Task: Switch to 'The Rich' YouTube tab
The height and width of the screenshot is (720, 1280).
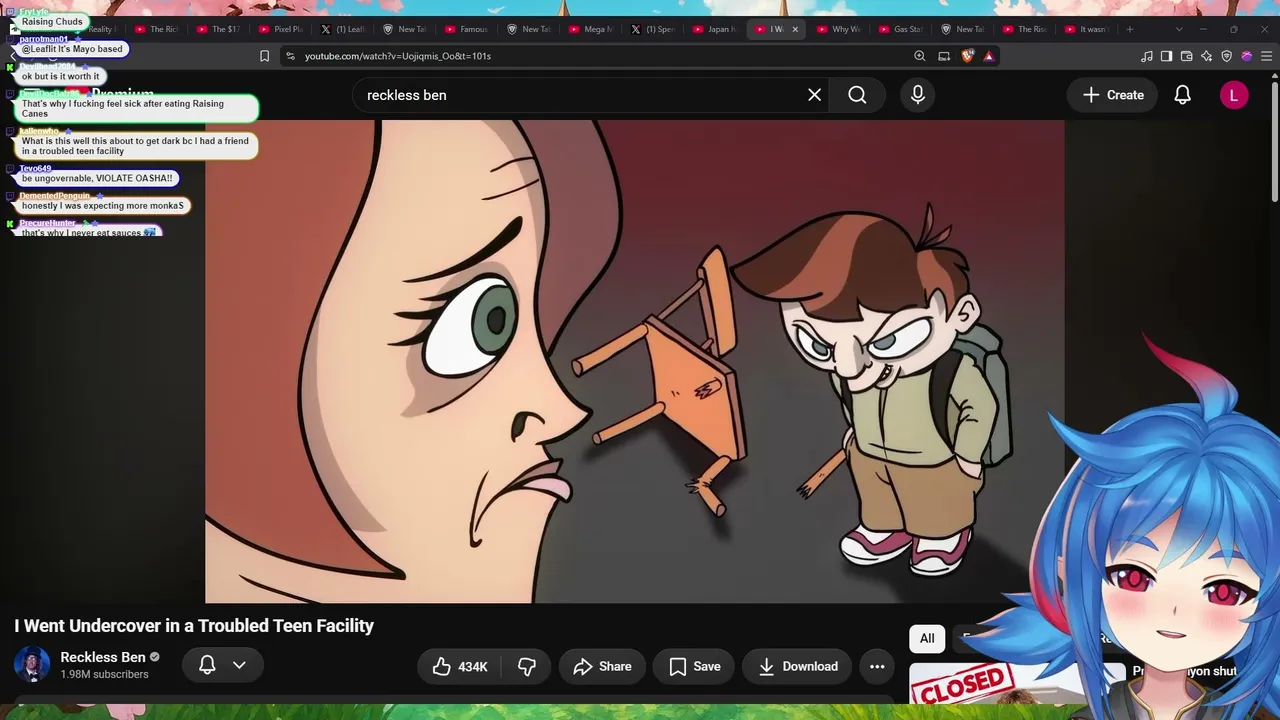Action: [156, 29]
